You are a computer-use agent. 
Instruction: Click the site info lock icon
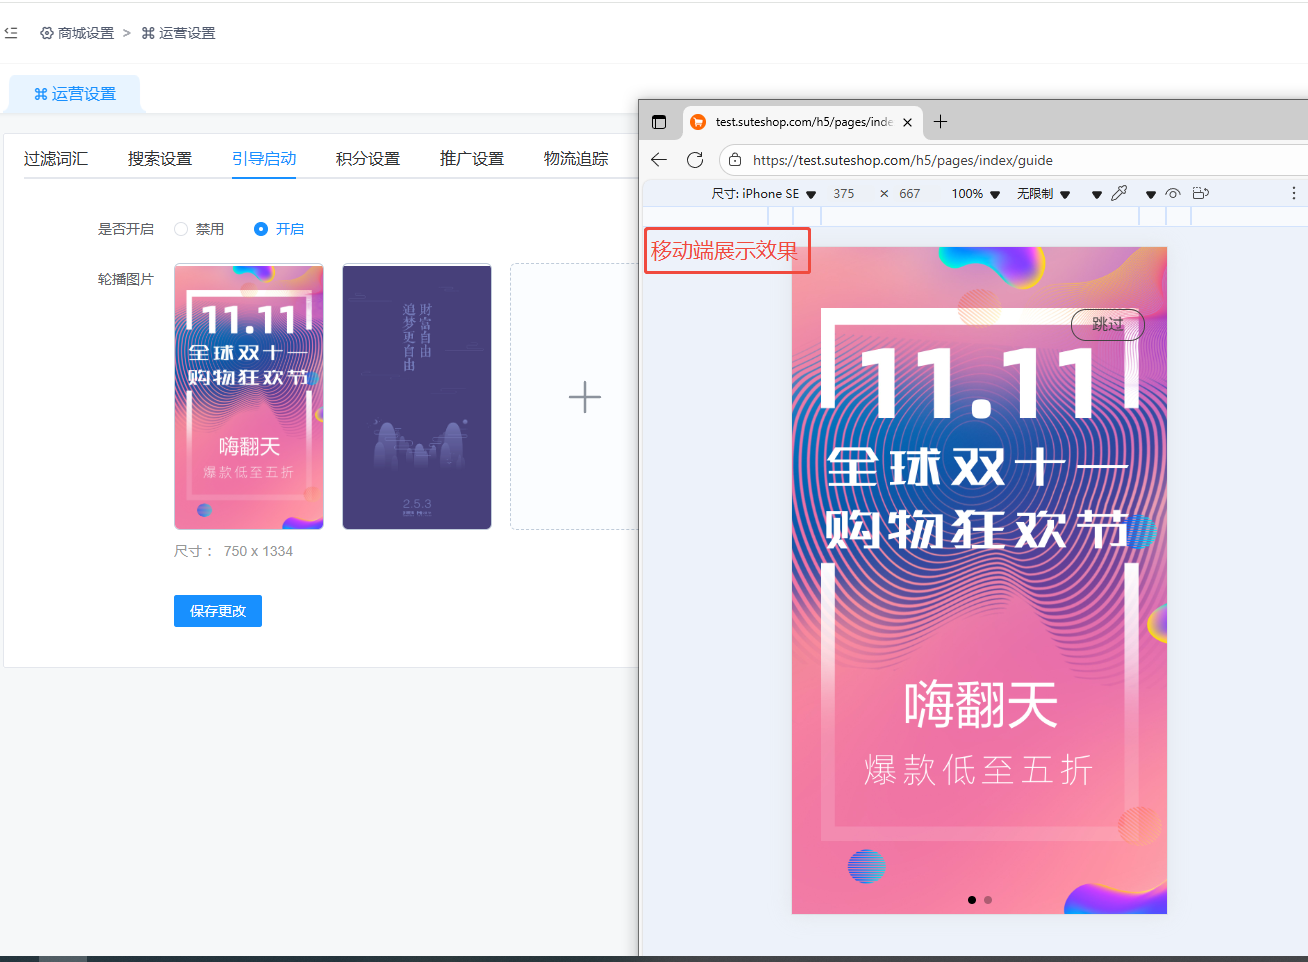735,160
